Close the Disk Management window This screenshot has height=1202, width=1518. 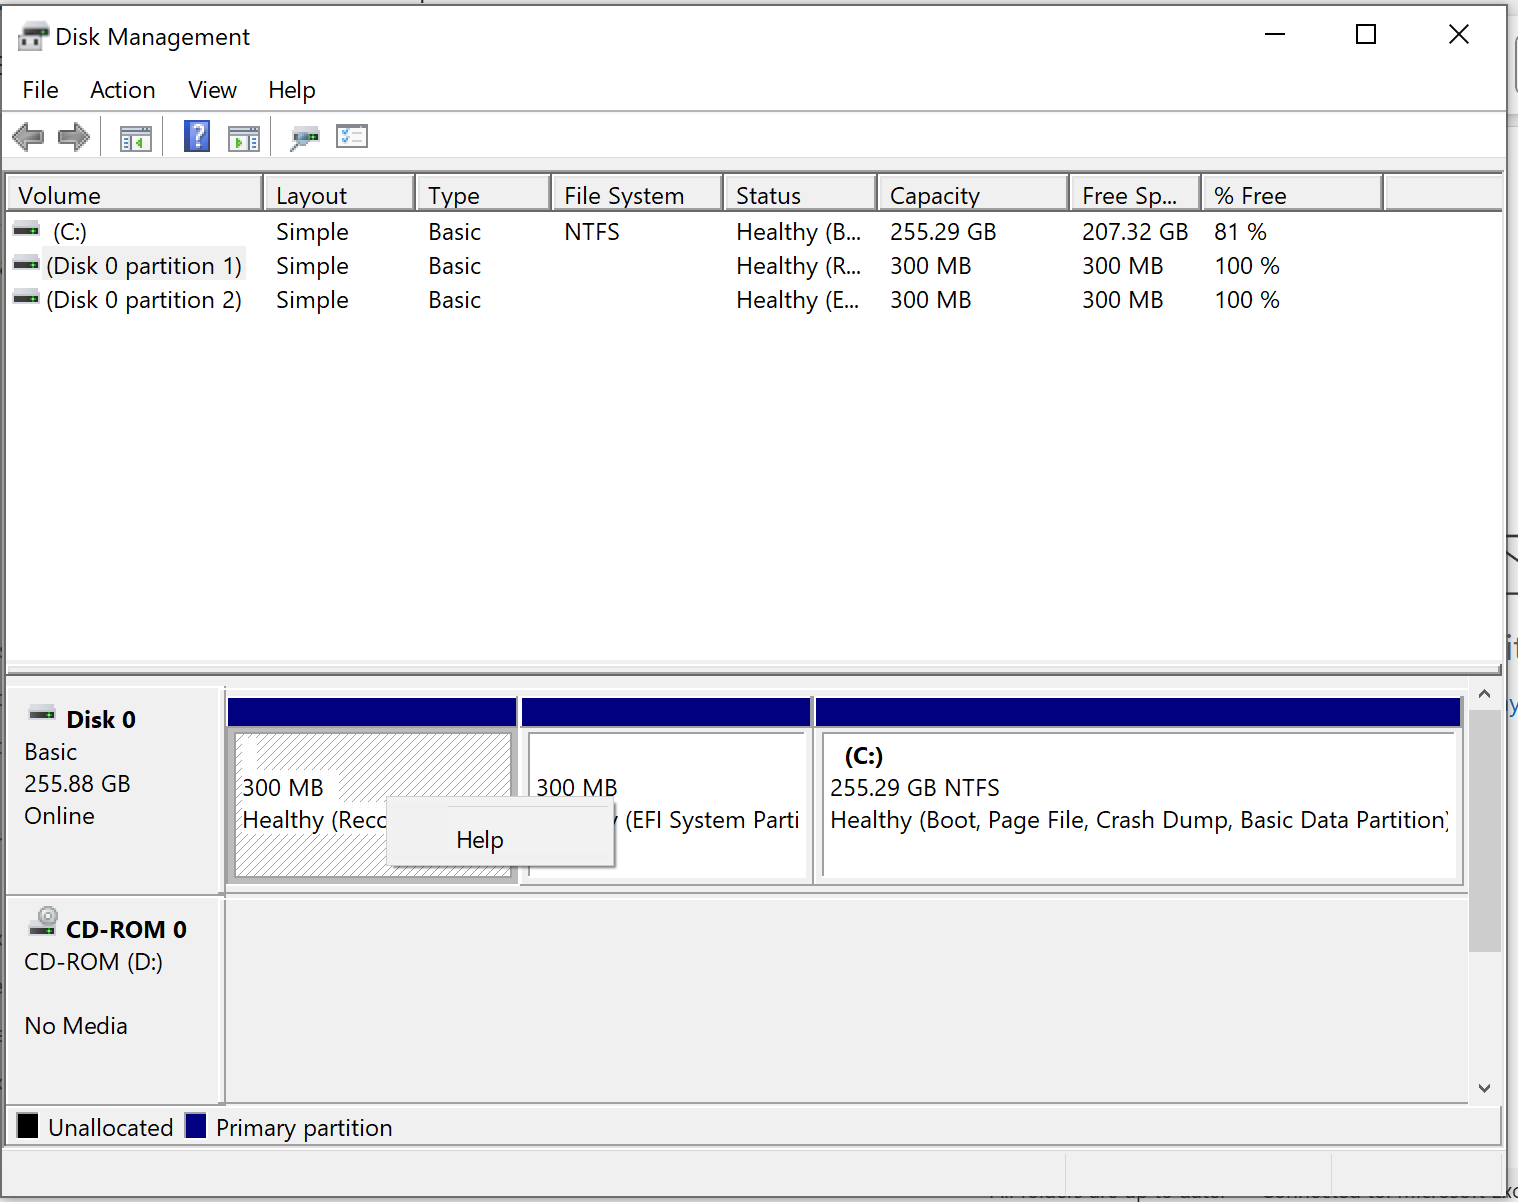[1459, 35]
